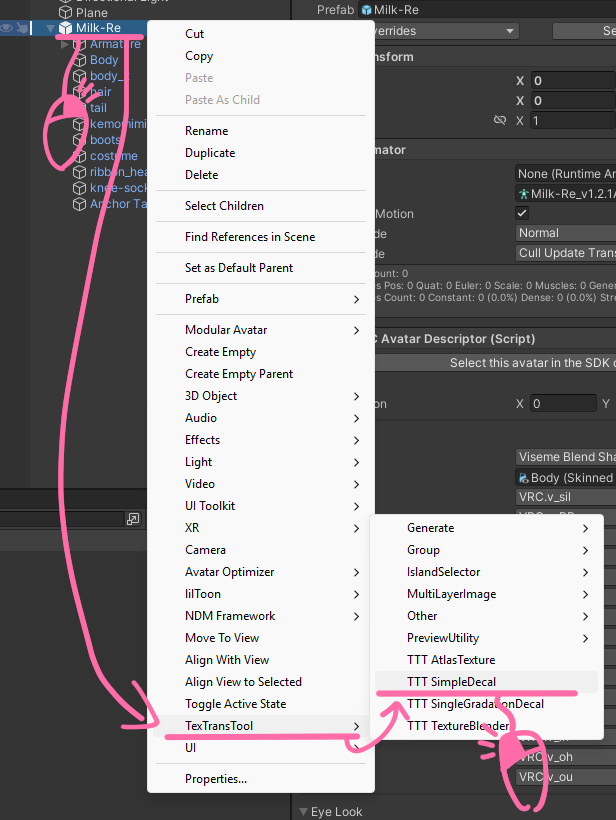Screen dimensions: 616x820
Task: Click the Plane object cube icon
Action: [x=65, y=12]
